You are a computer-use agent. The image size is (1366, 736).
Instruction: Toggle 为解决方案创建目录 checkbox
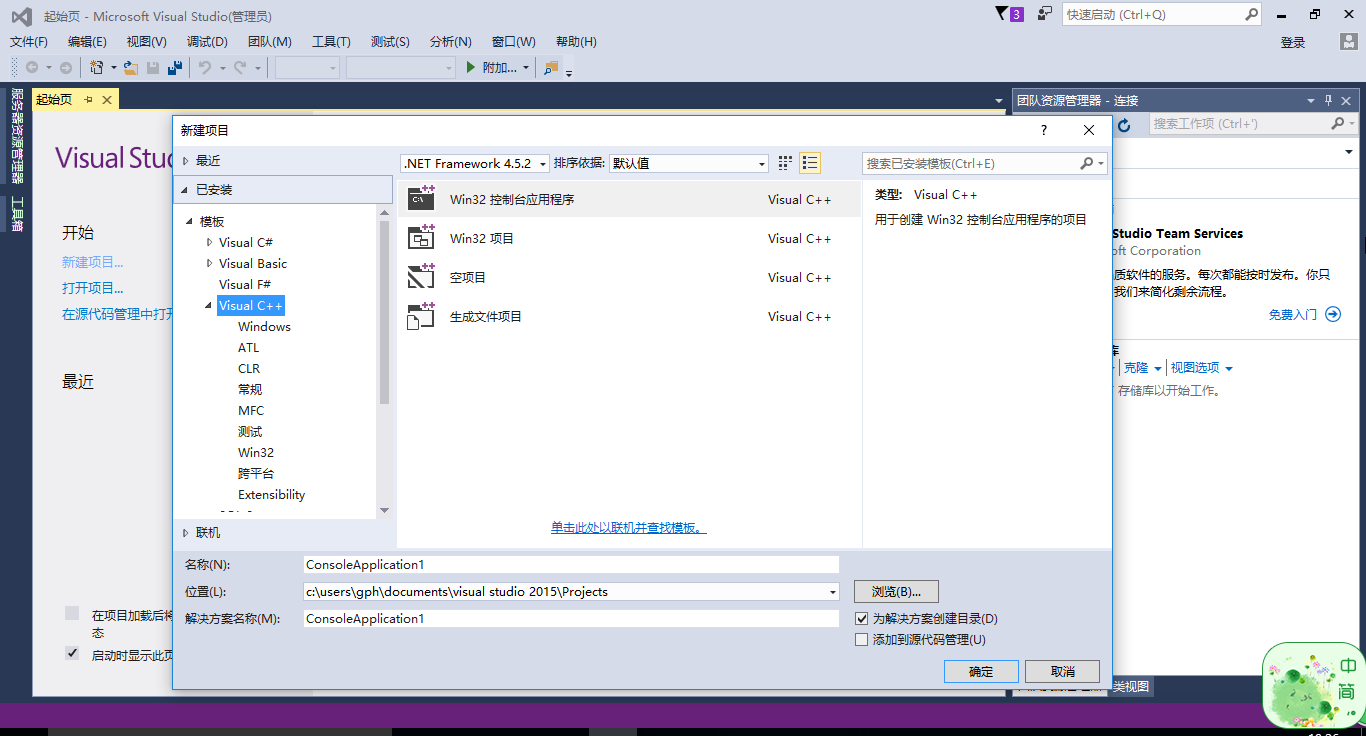coord(862,619)
